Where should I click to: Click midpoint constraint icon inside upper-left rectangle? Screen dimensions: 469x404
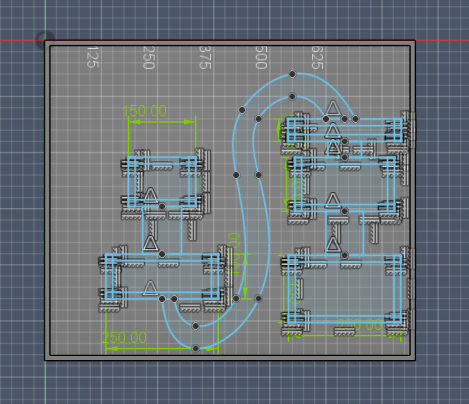[x=150, y=196]
